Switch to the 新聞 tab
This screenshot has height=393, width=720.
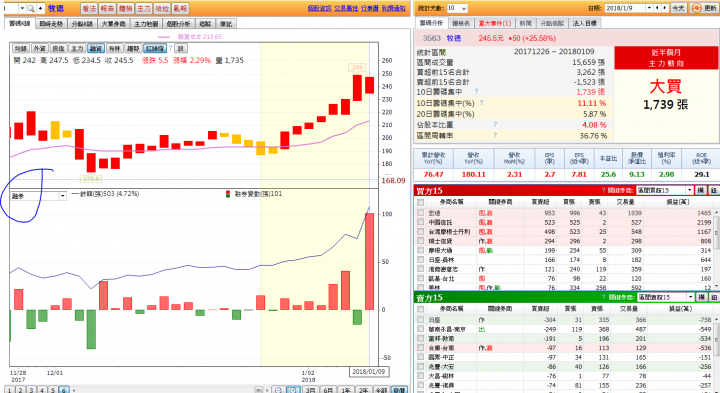(x=526, y=23)
